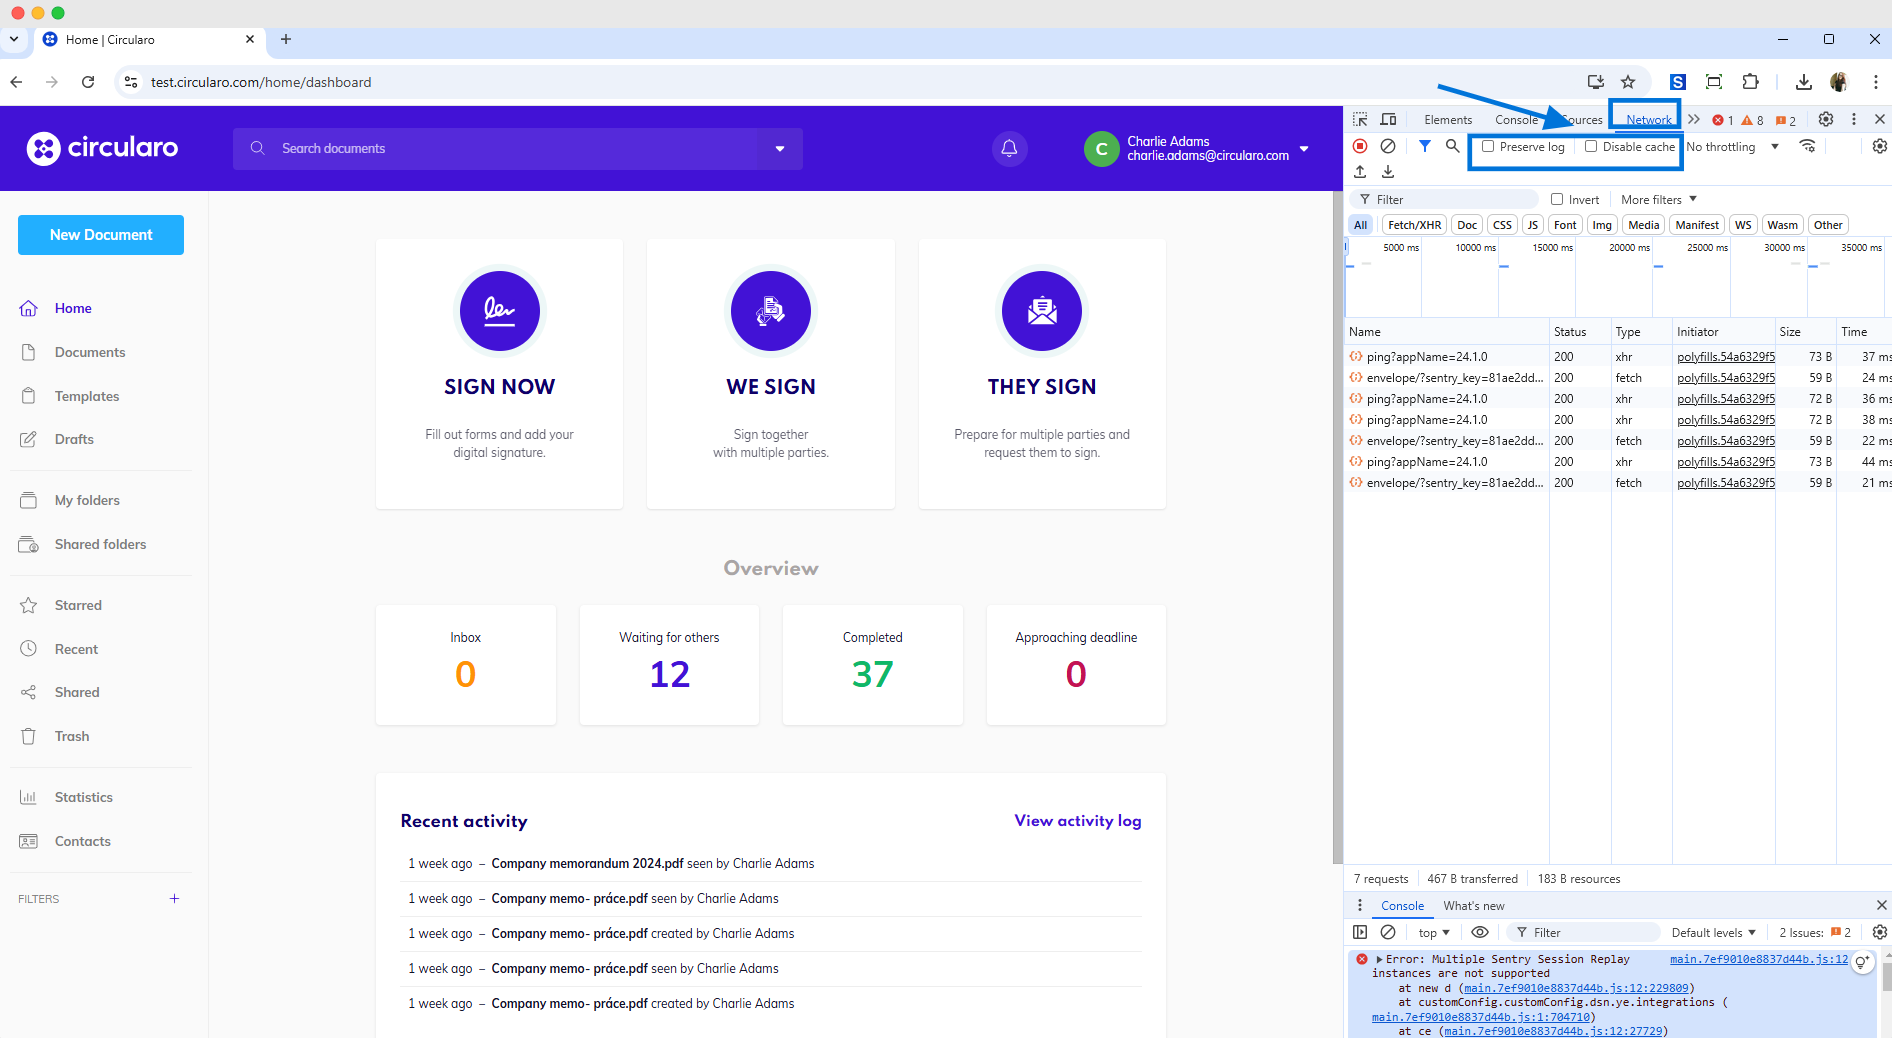Open the Statistics section in sidebar
Viewport: 1892px width, 1038px height.
(84, 797)
